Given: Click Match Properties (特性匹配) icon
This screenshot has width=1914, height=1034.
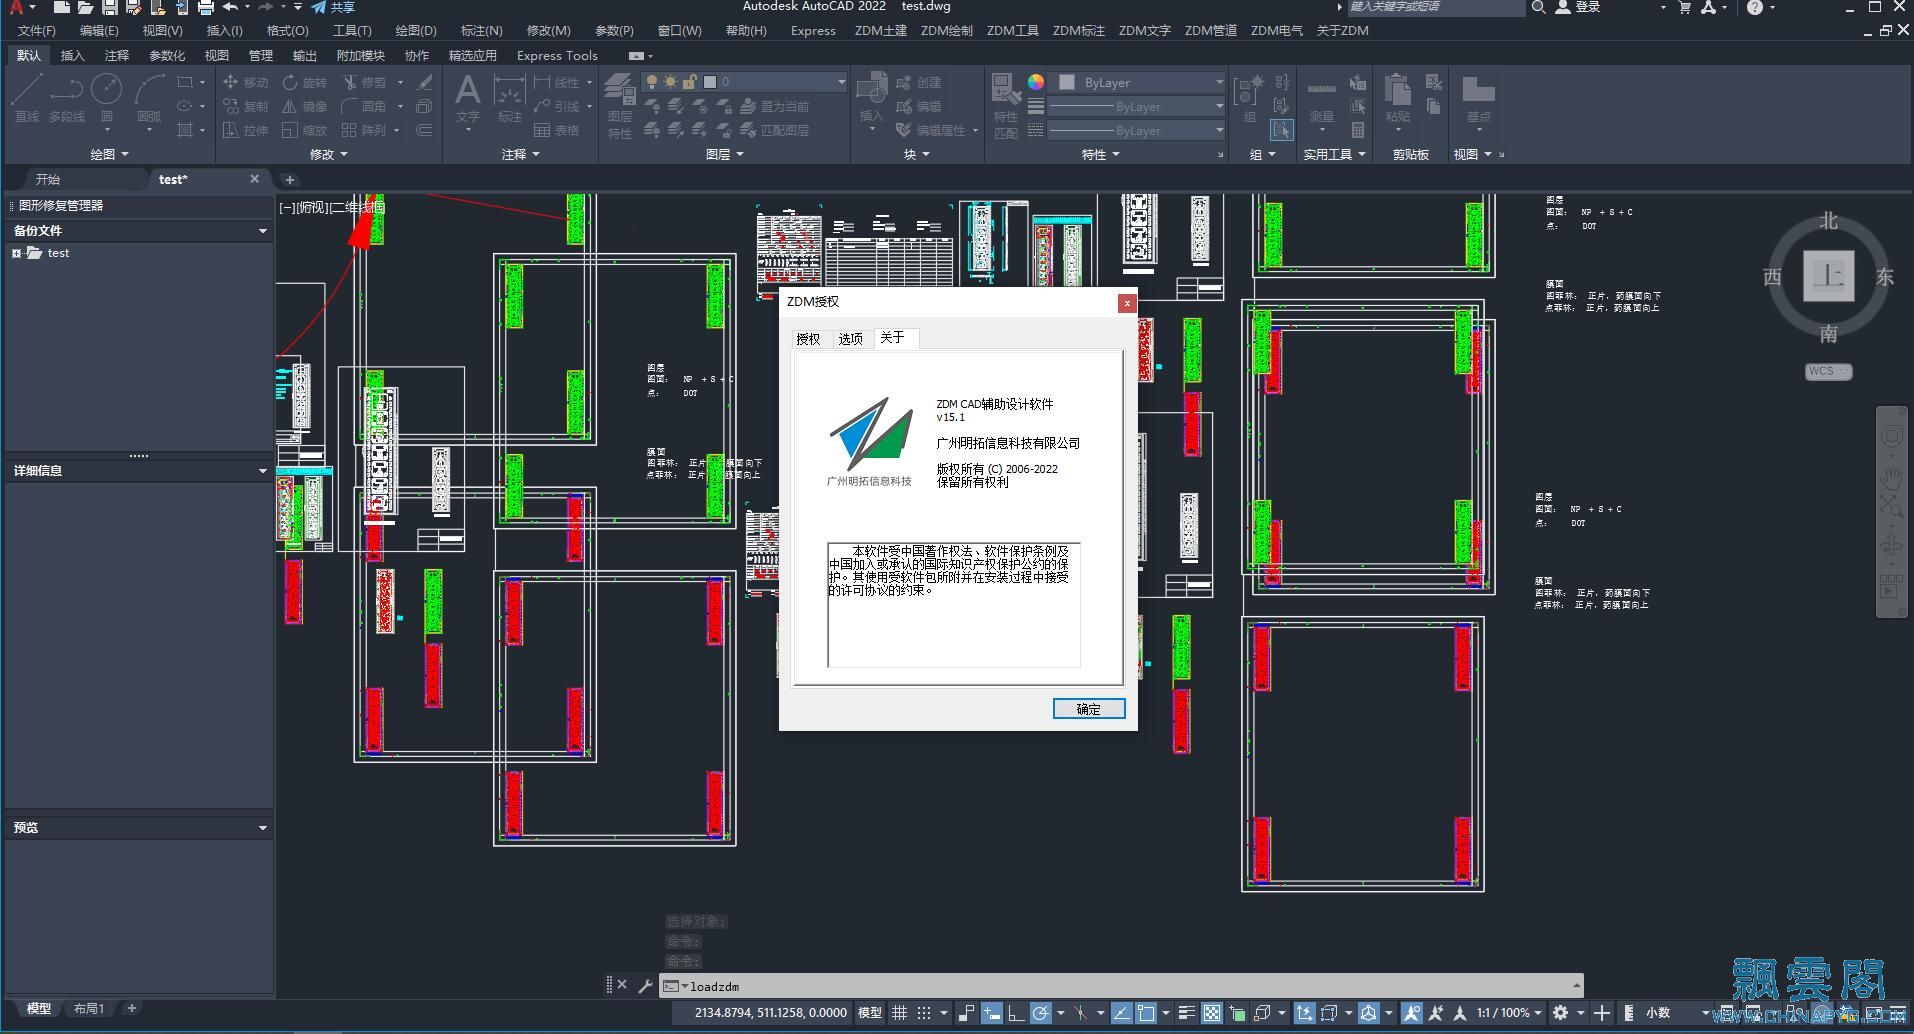Looking at the screenshot, I should point(1006,105).
